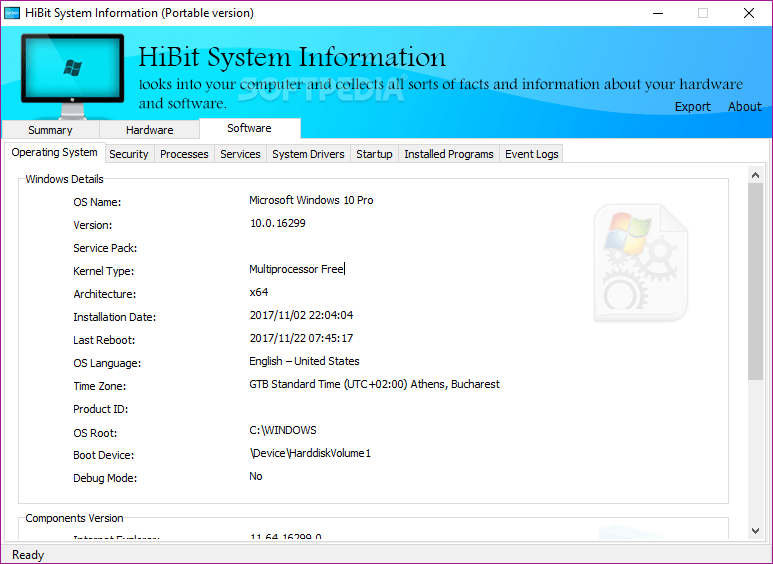Click the HiBit System Information banner title
Screen dimensions: 773x564
point(292,57)
